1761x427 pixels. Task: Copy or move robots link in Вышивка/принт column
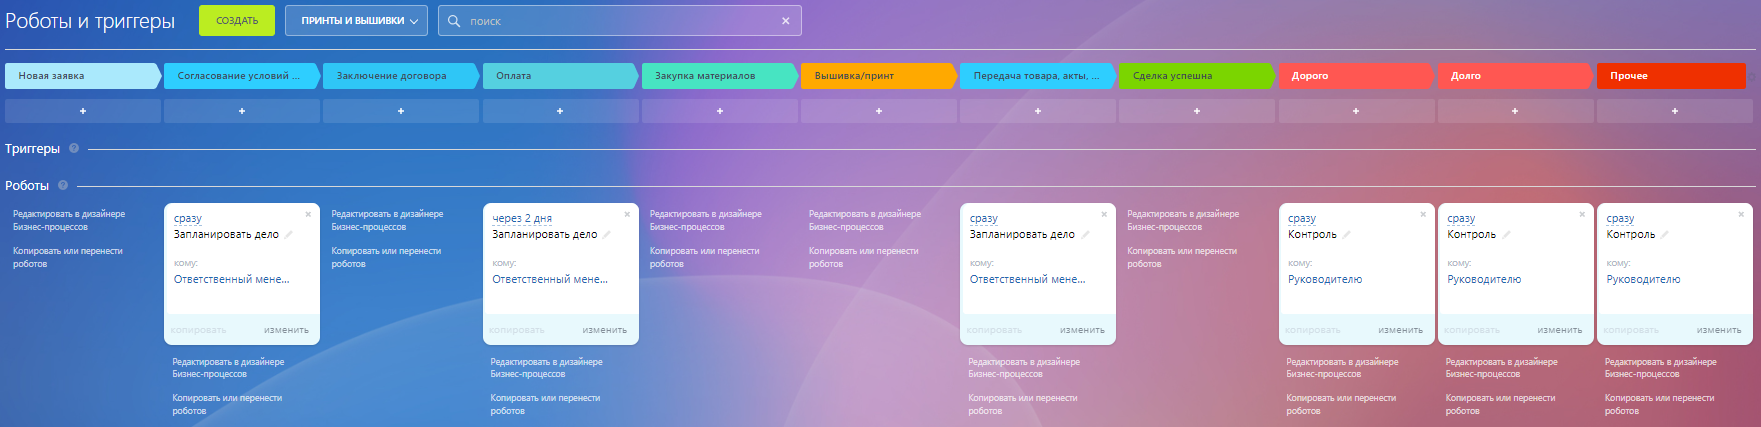864,257
